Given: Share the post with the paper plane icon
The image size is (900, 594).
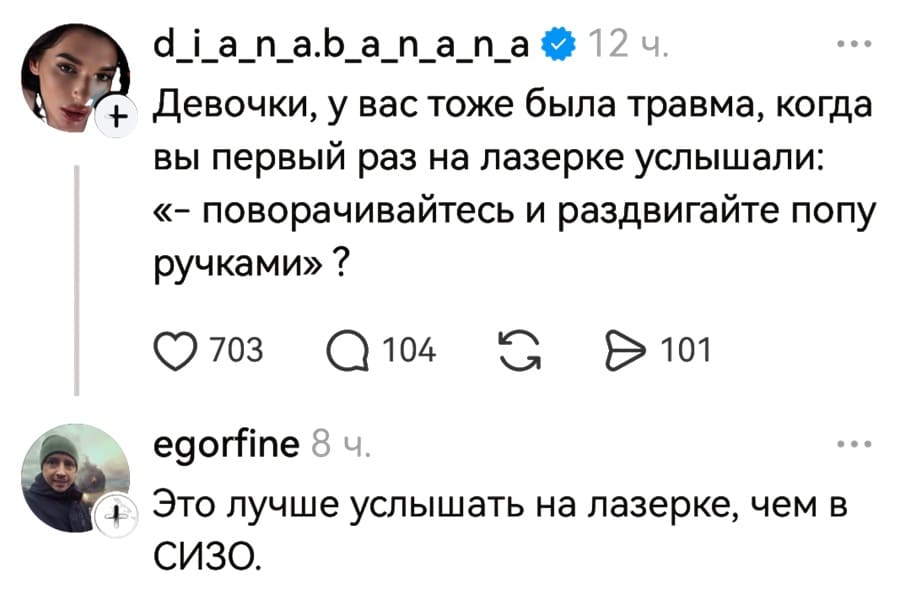Looking at the screenshot, I should pos(628,350).
